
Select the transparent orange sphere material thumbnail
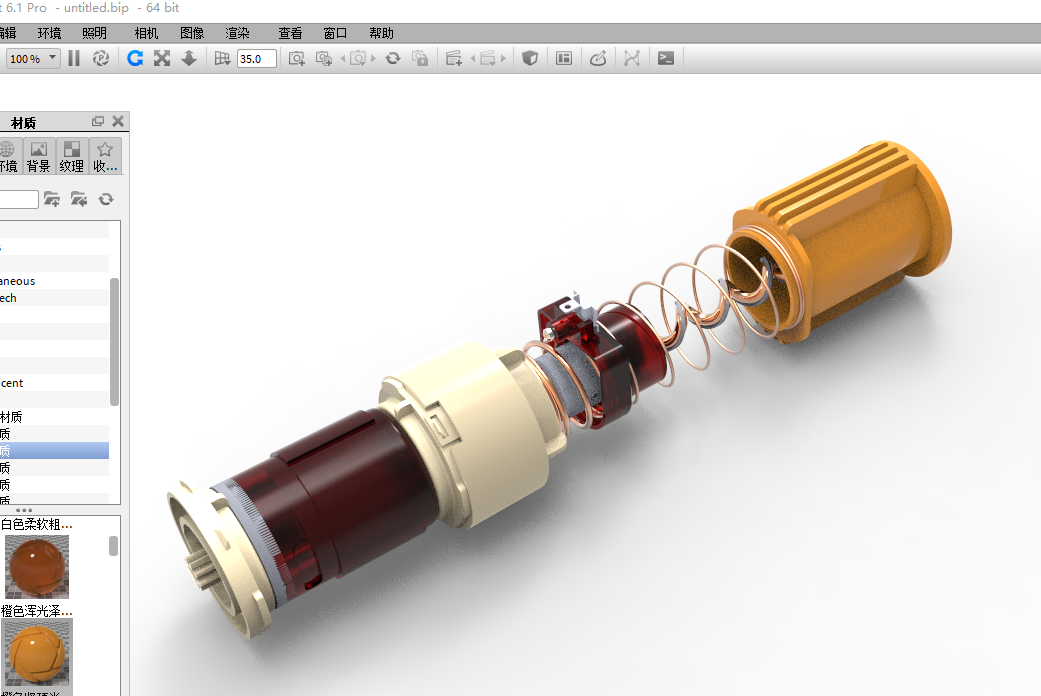(37, 568)
